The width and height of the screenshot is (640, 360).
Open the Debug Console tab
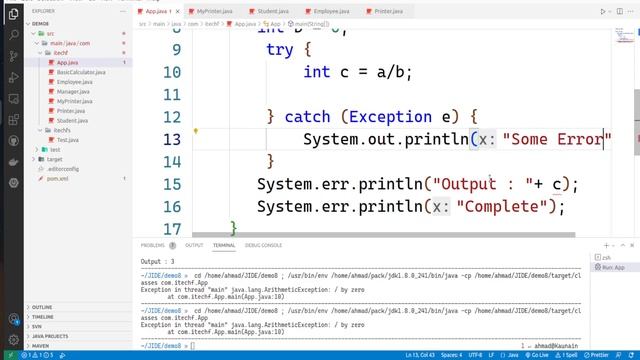263,245
